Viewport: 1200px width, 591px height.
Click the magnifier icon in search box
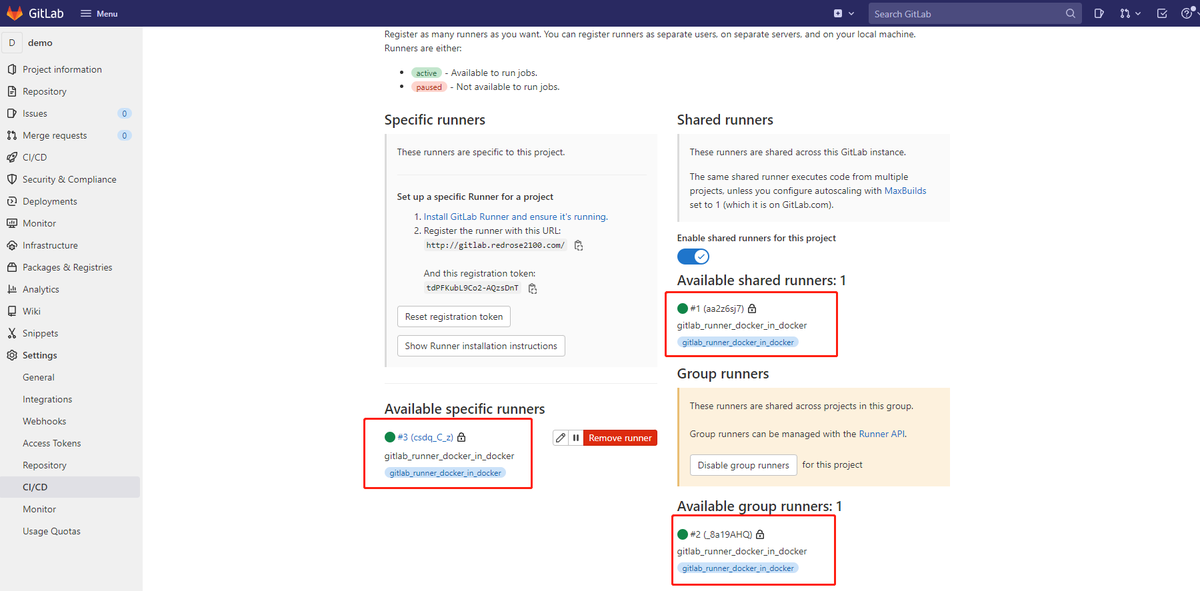1071,14
